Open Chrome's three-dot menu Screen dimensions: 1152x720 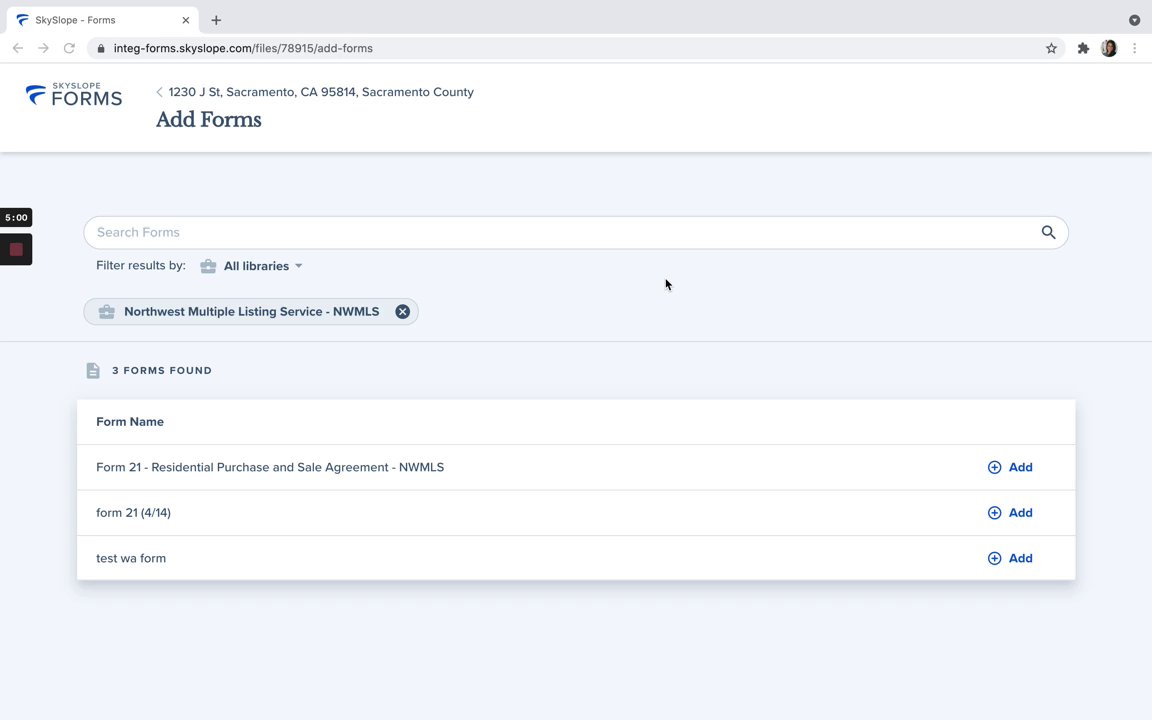point(1135,48)
